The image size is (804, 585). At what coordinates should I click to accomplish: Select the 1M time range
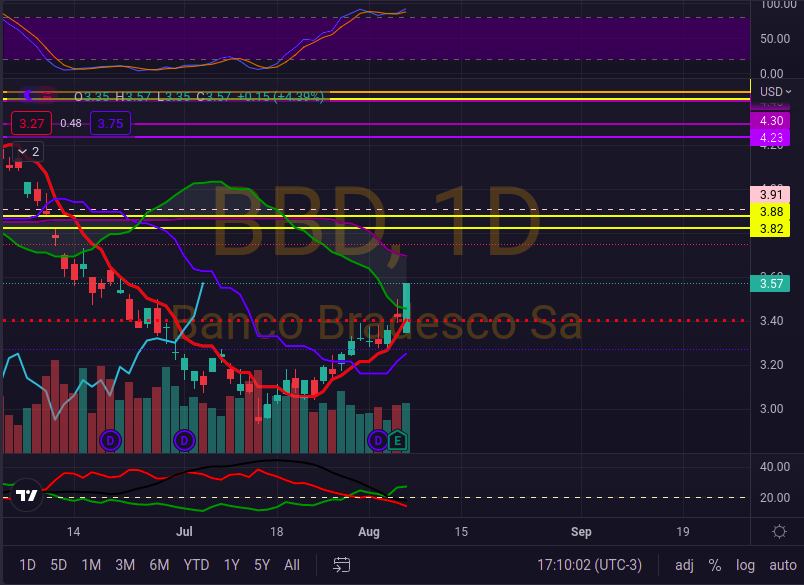[x=91, y=565]
